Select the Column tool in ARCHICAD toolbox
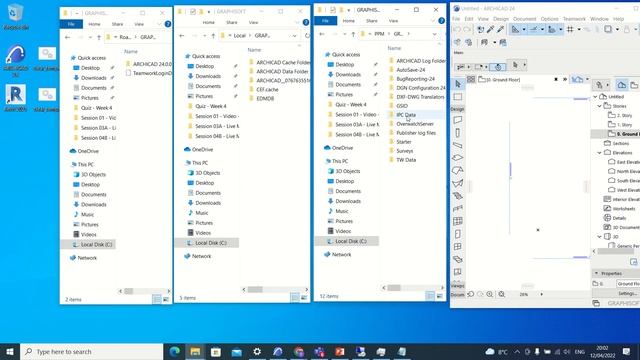 click(x=458, y=133)
